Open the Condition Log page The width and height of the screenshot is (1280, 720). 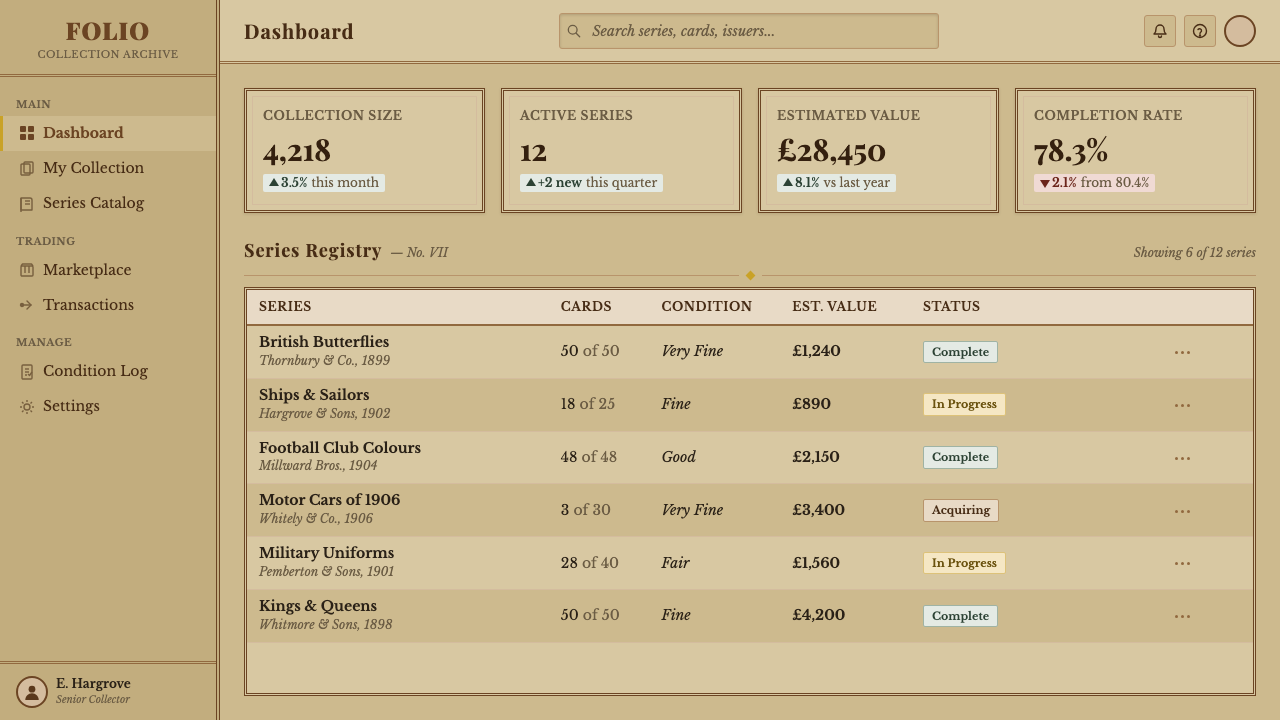click(x=108, y=371)
